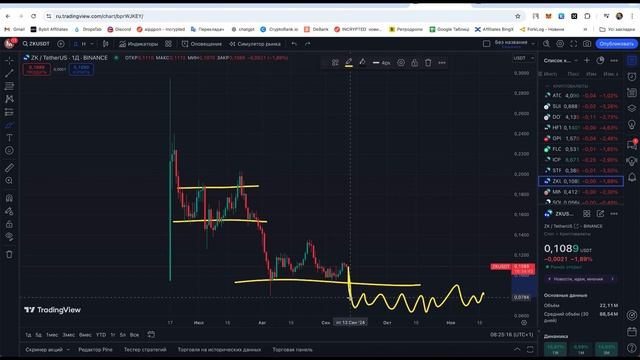Viewport: 640px width, 360px height.
Task: Open the Тестер стратегий tab
Action: (x=145, y=350)
